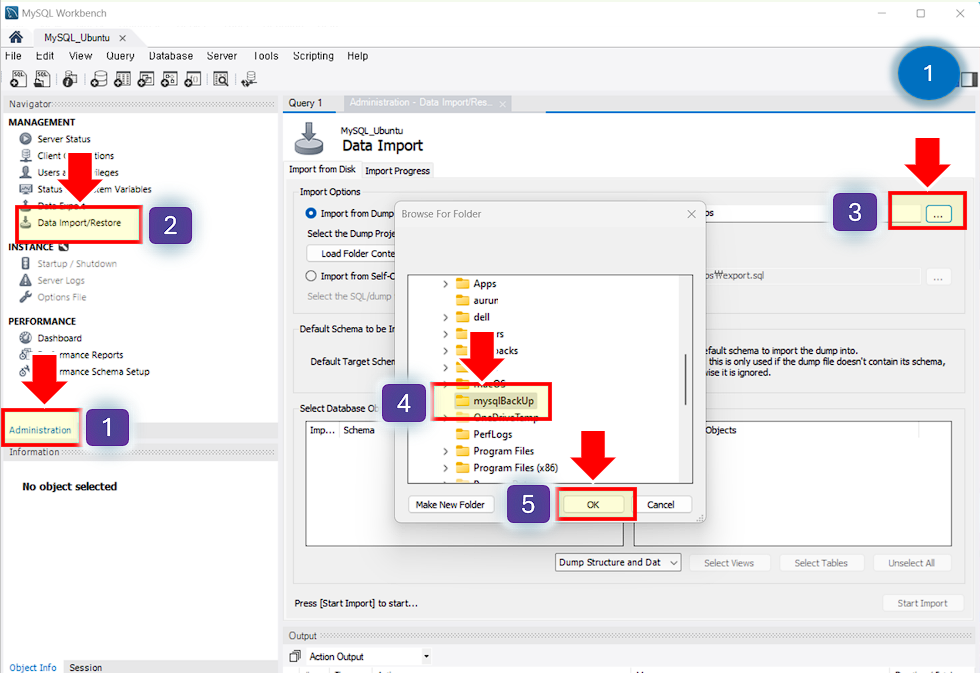Click Make New Folder button
980x673 pixels.
point(450,504)
